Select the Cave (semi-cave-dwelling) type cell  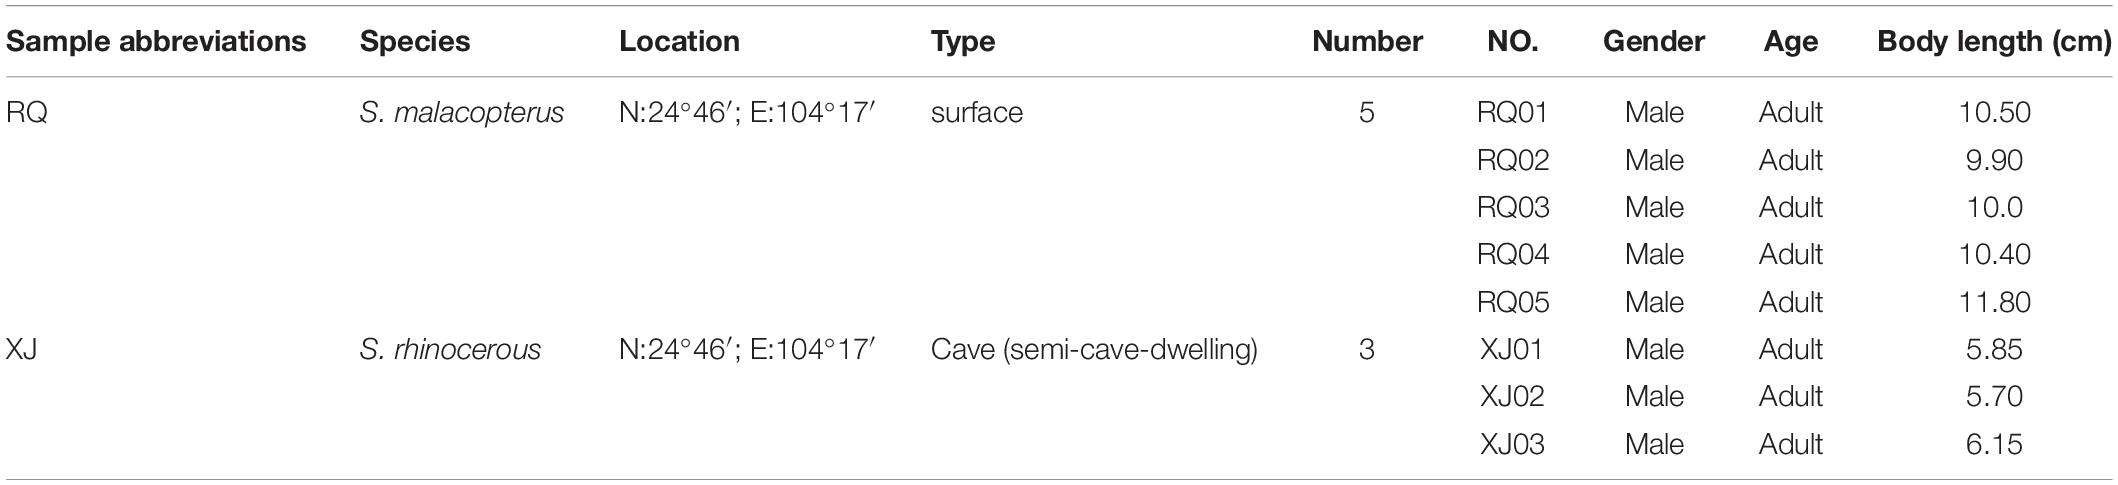(1094, 350)
